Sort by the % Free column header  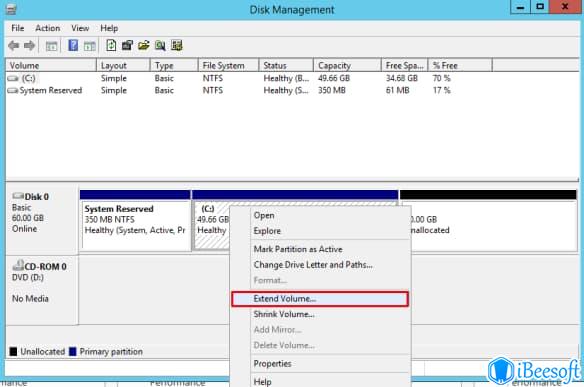click(x=460, y=66)
